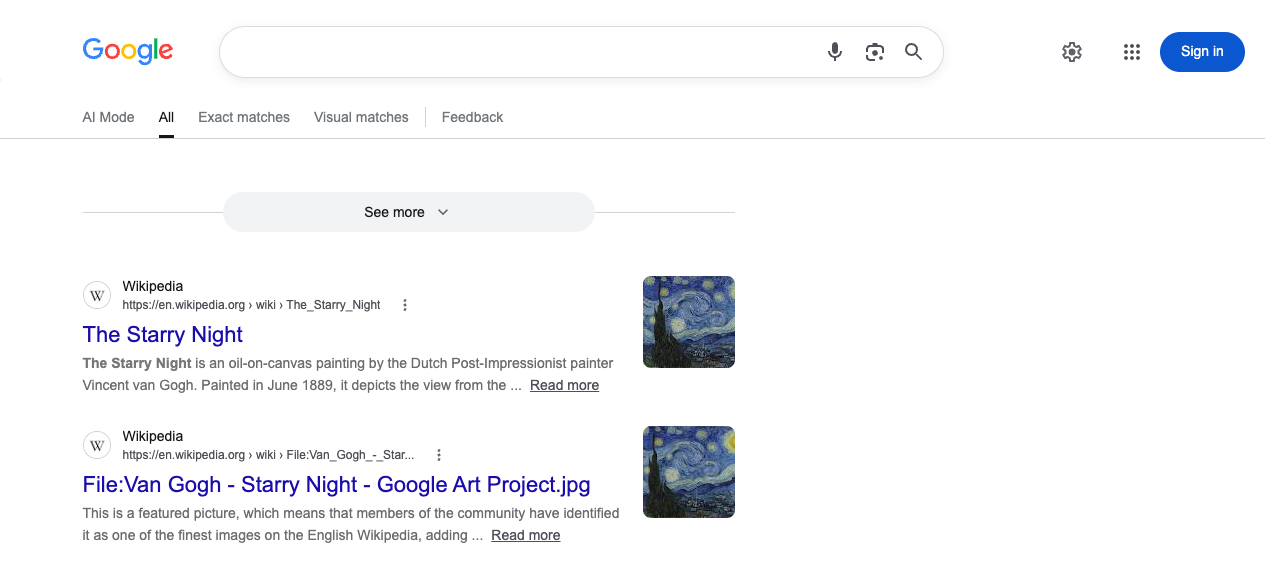Open File:Van Gogh - Starry Night result link
The width and height of the screenshot is (1280, 573).
[x=336, y=484]
